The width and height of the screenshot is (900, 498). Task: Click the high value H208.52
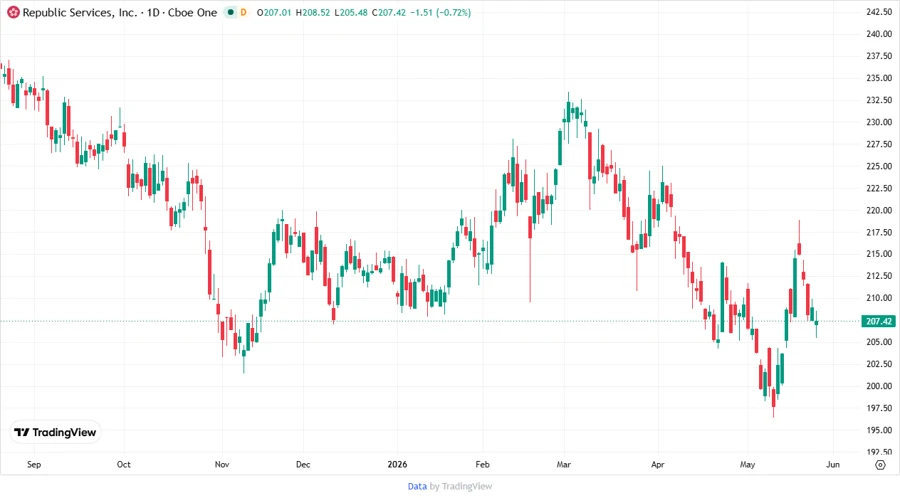313,12
